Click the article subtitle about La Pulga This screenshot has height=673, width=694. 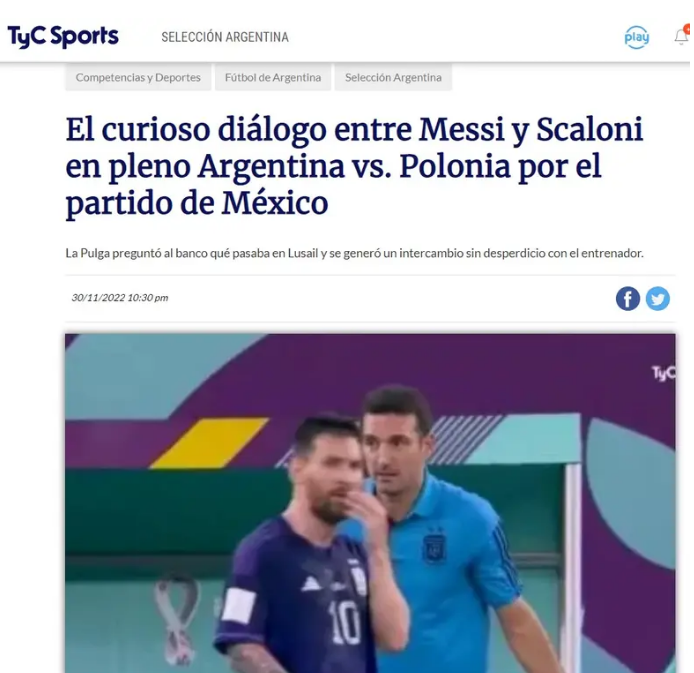click(354, 254)
